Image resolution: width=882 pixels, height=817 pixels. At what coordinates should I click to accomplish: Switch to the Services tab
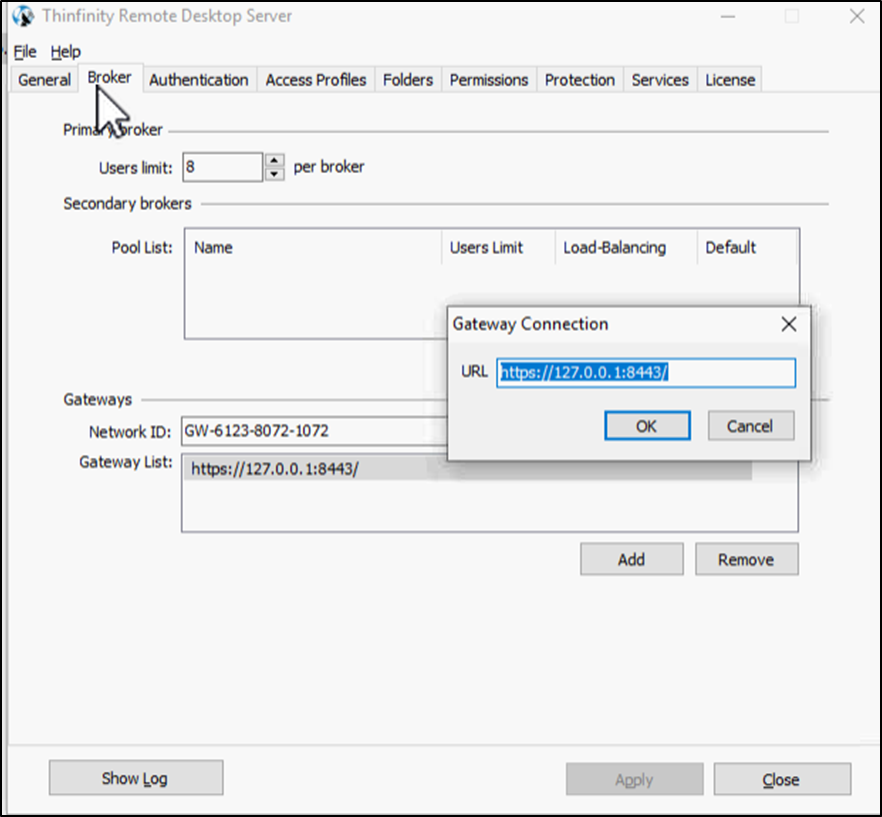[660, 80]
